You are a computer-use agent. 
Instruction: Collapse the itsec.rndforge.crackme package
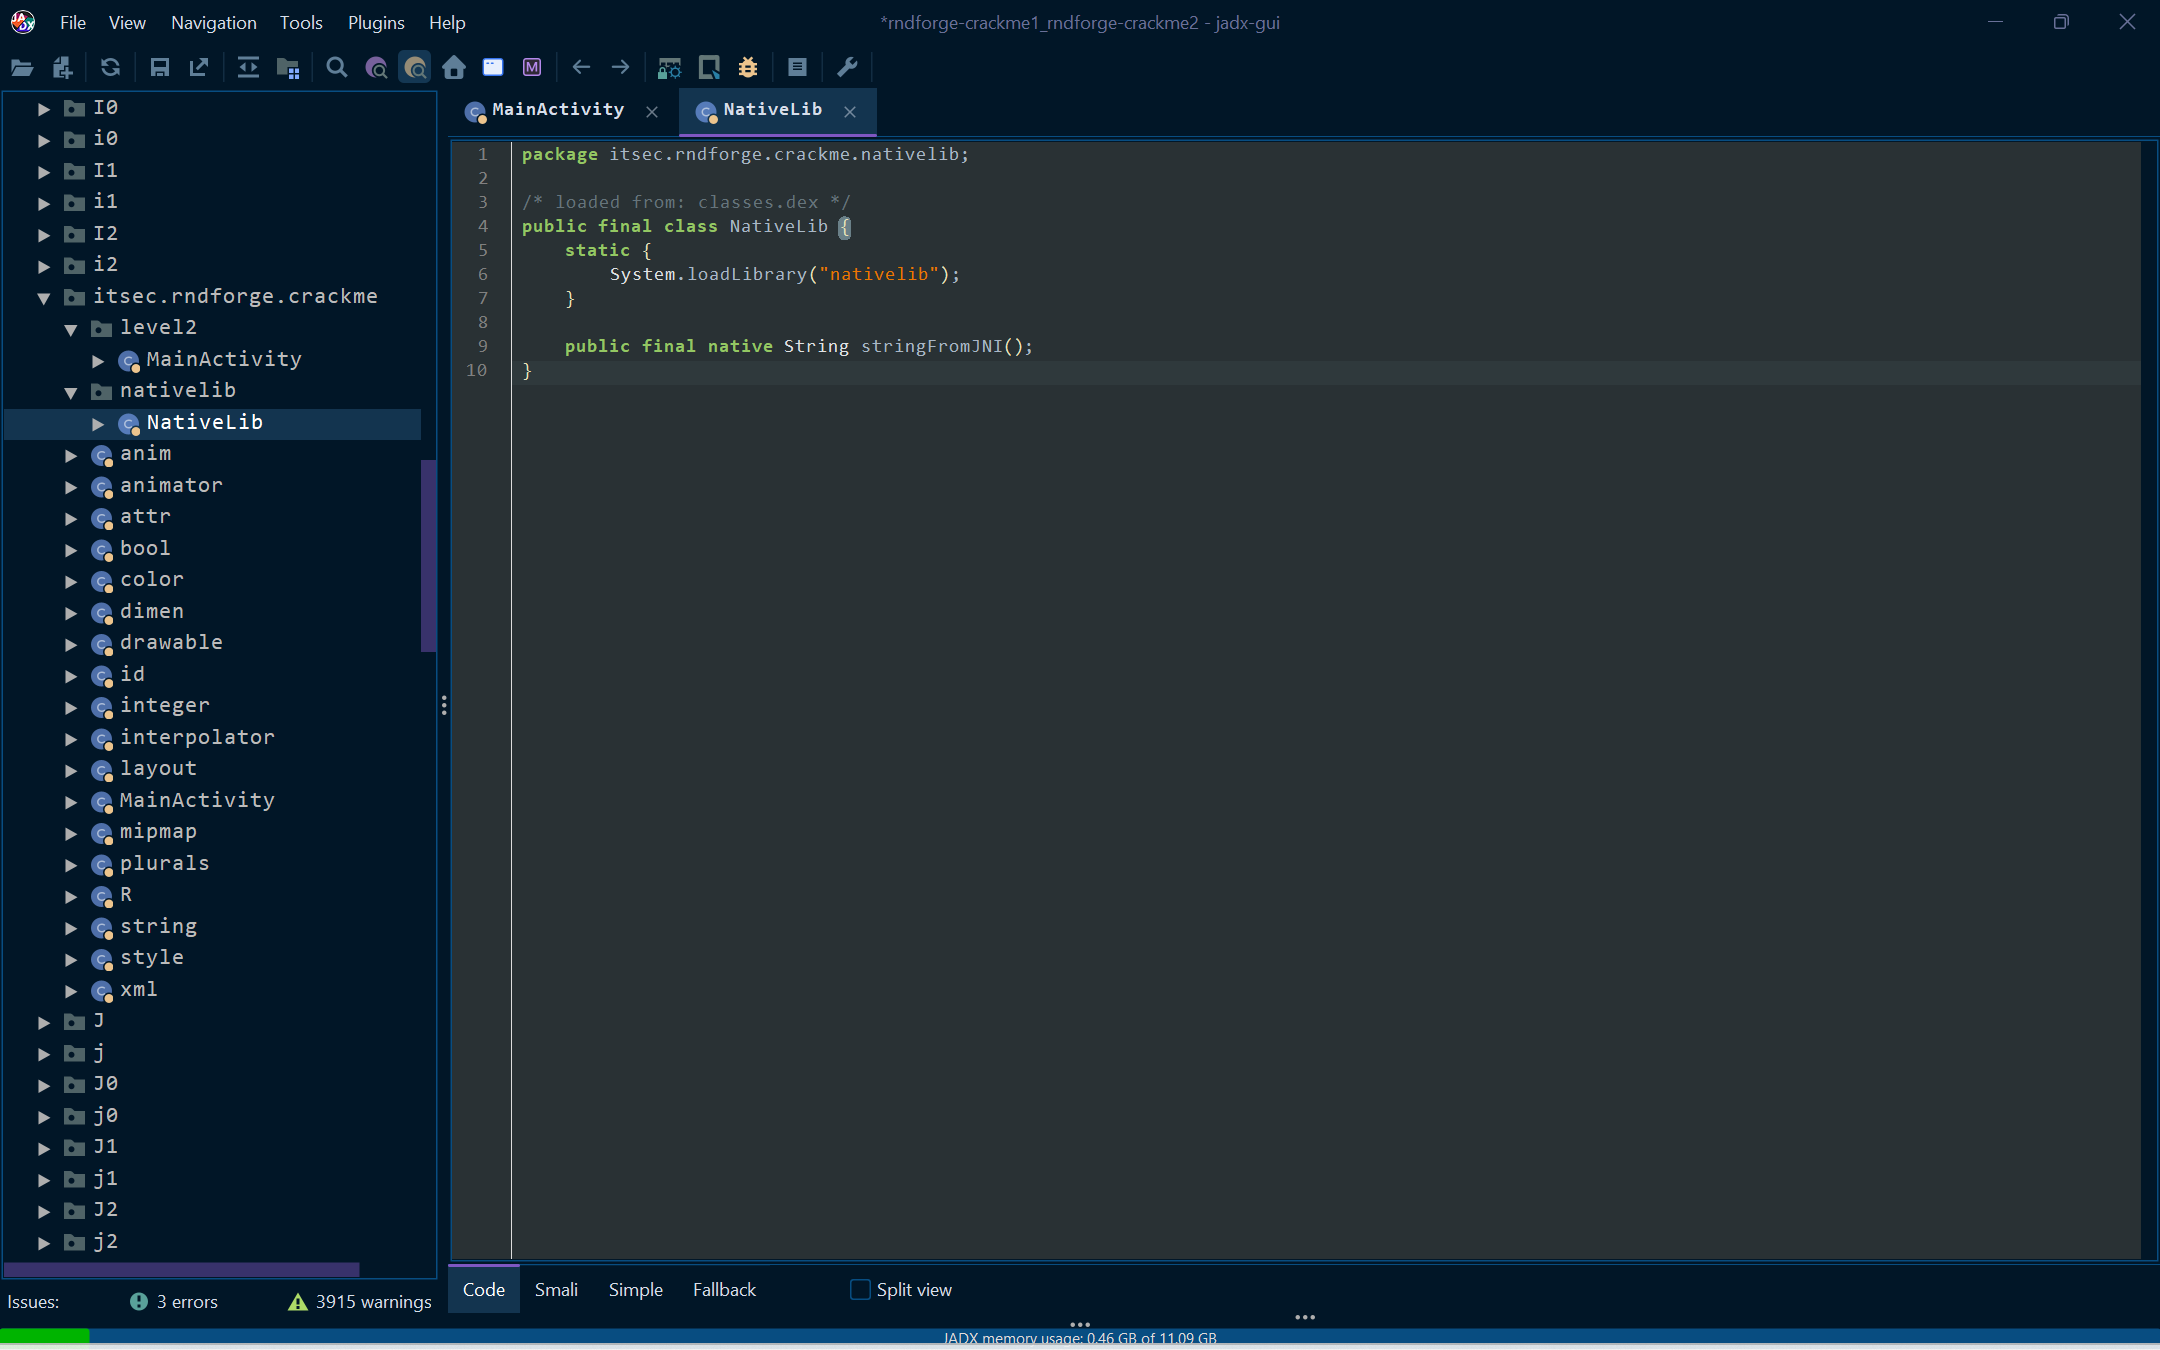coord(44,297)
